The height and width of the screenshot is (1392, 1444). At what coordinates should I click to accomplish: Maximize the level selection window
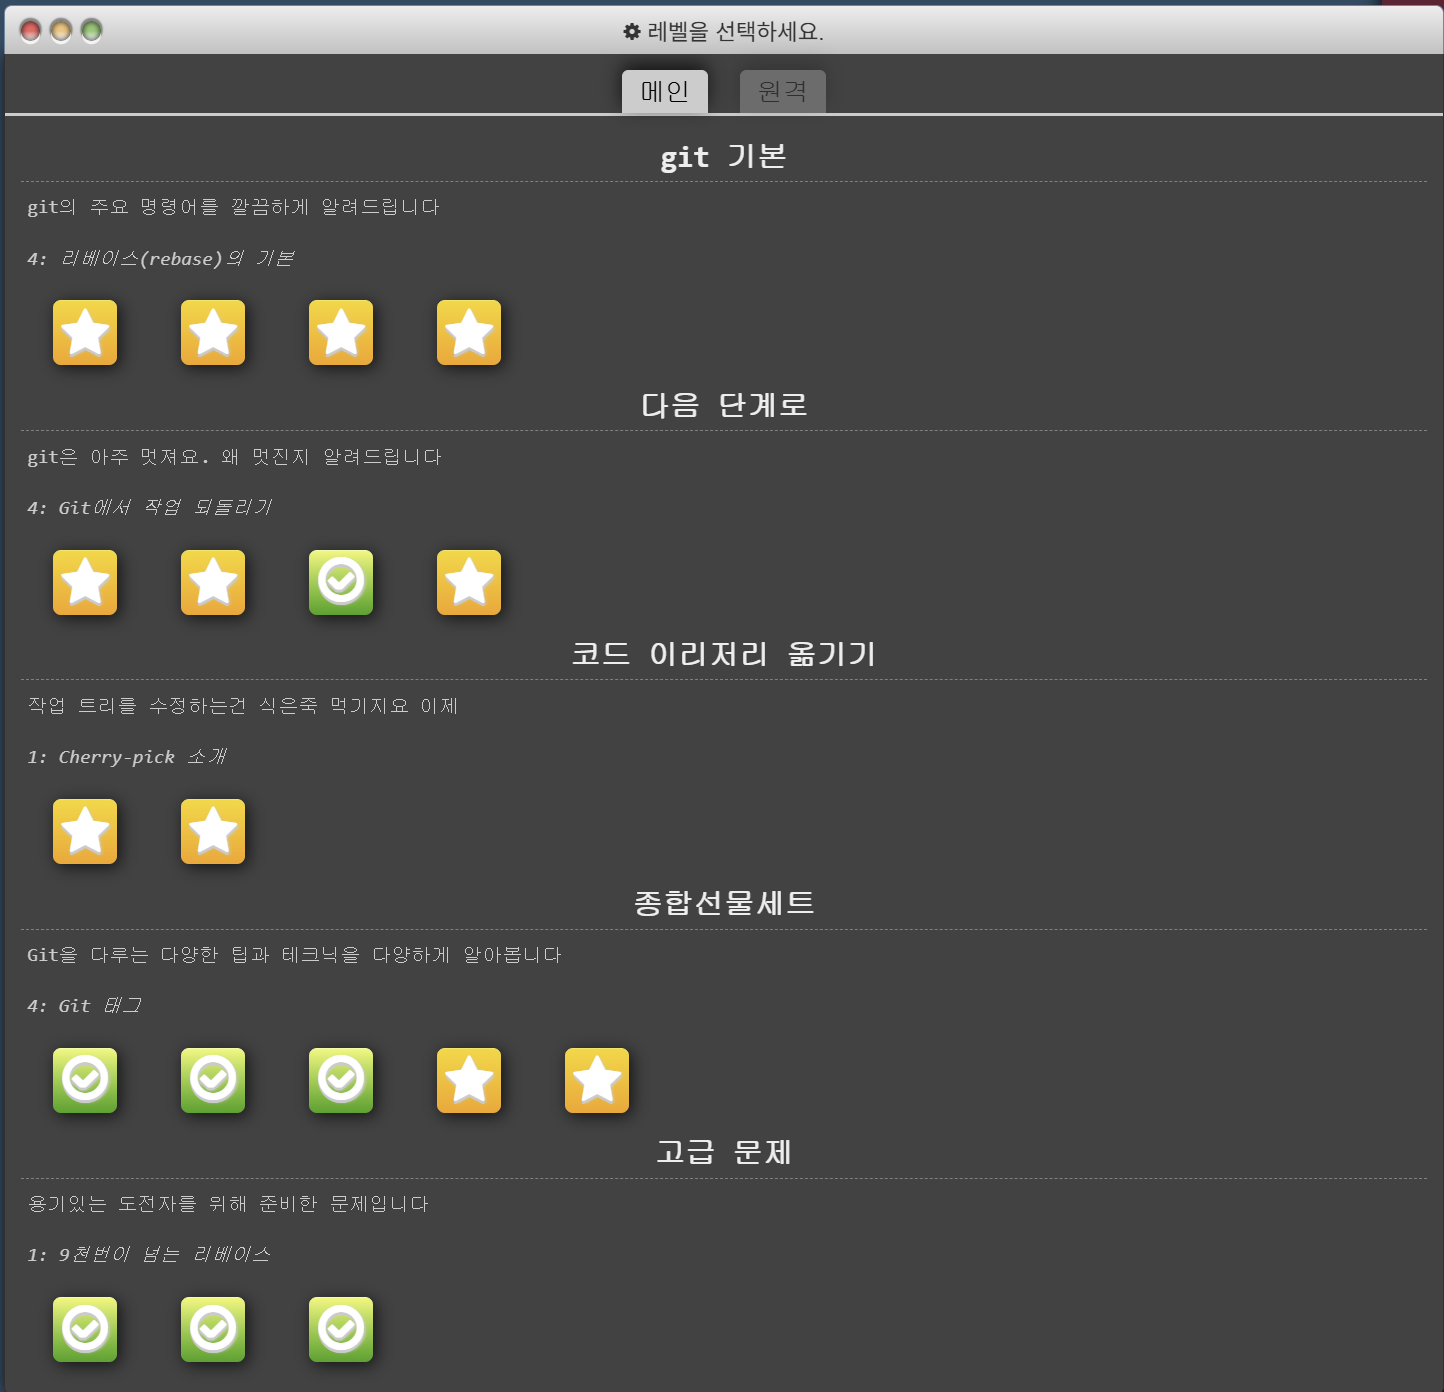pos(91,31)
